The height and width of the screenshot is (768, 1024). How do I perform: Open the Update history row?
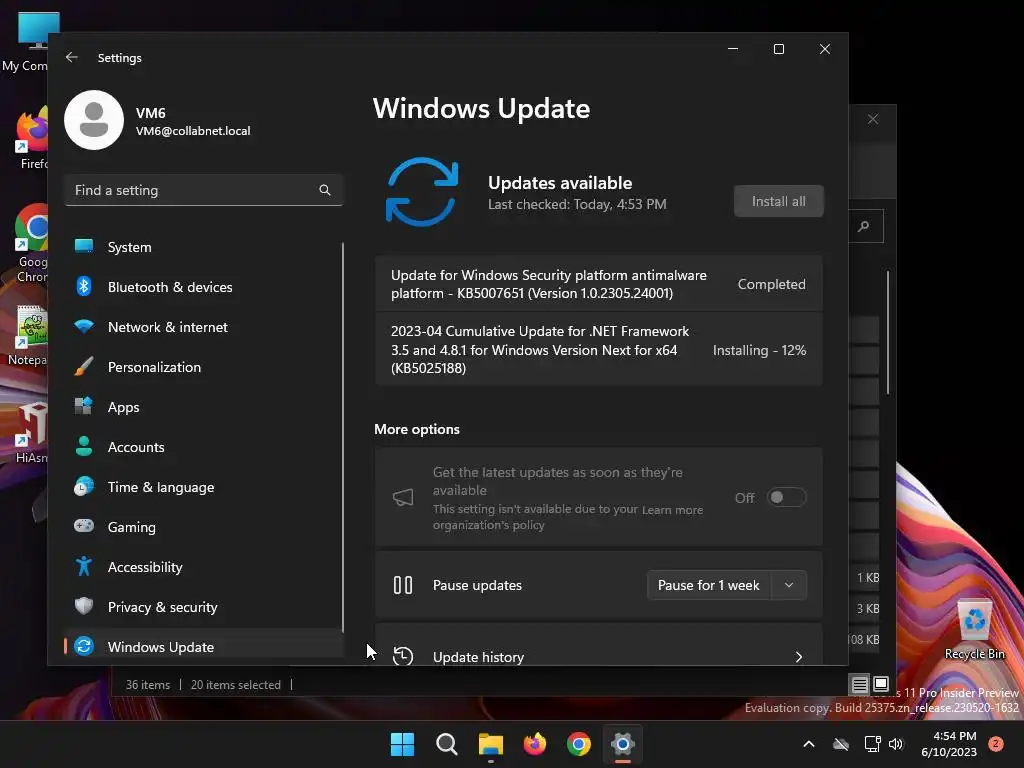pyautogui.click(x=599, y=646)
